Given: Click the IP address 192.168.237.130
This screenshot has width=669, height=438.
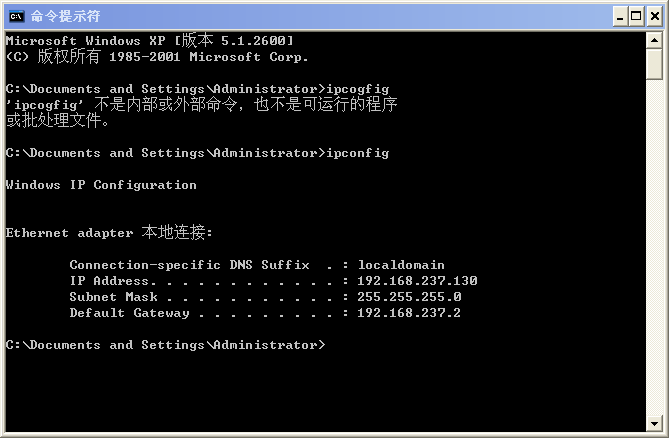Looking at the screenshot, I should (x=417, y=281).
